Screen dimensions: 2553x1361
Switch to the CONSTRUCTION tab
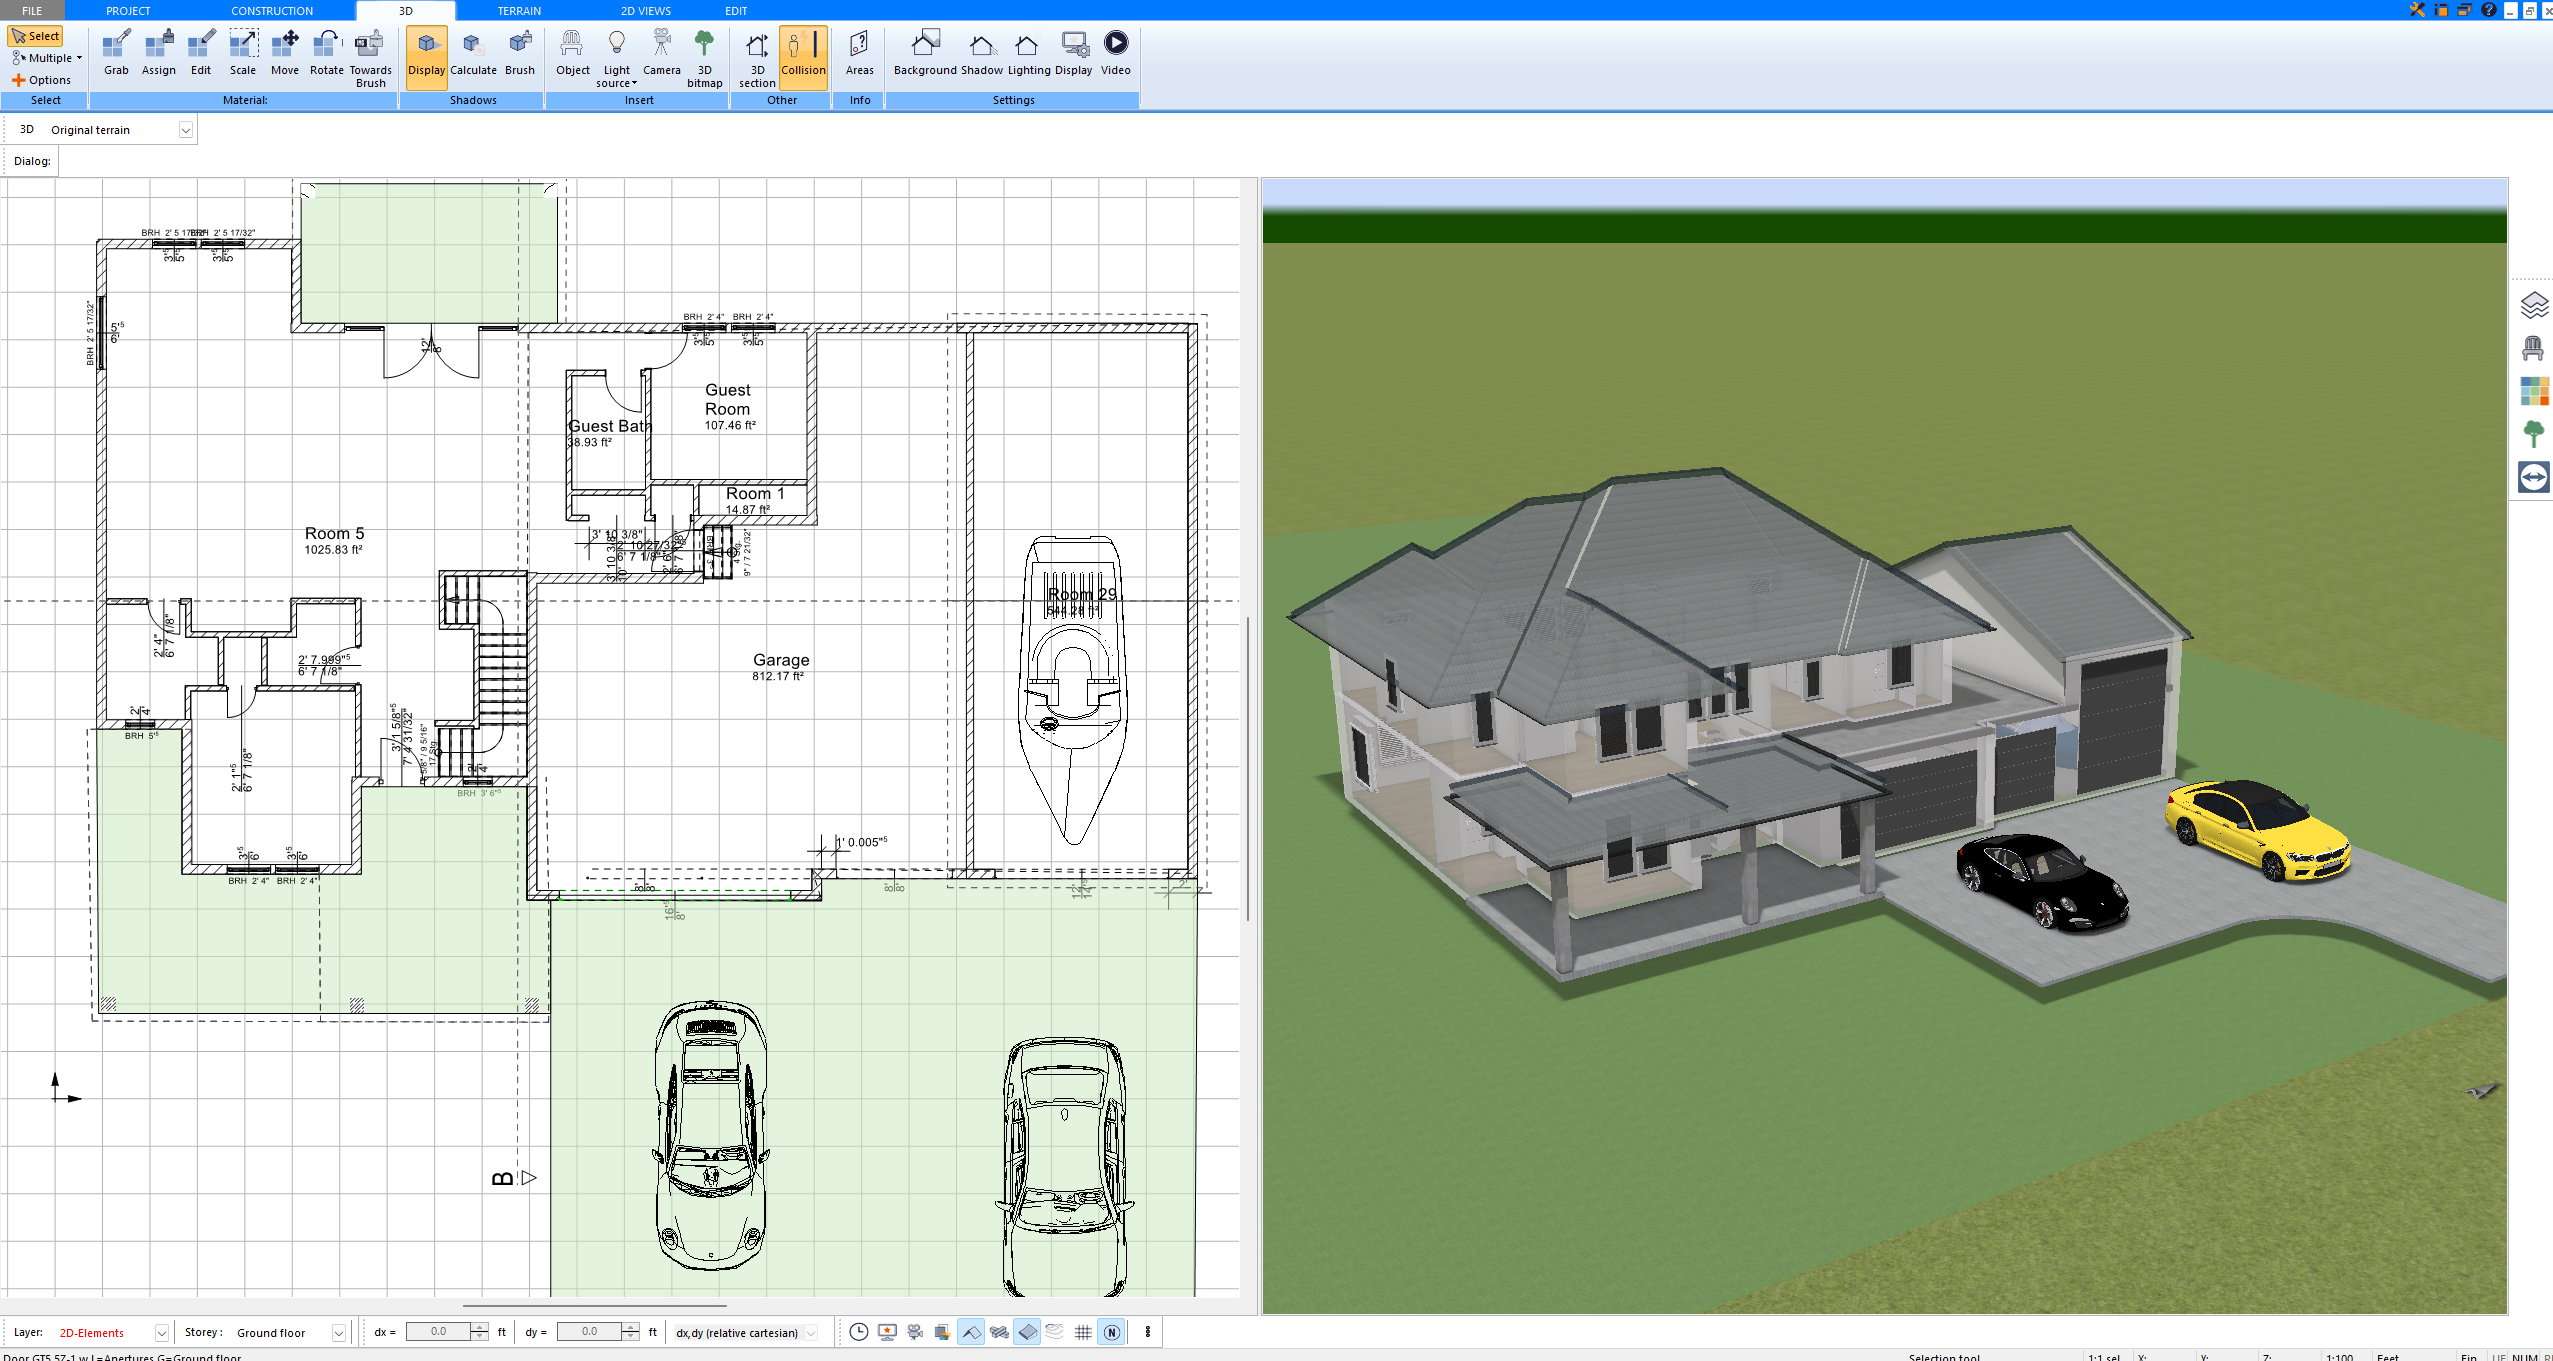pyautogui.click(x=272, y=11)
